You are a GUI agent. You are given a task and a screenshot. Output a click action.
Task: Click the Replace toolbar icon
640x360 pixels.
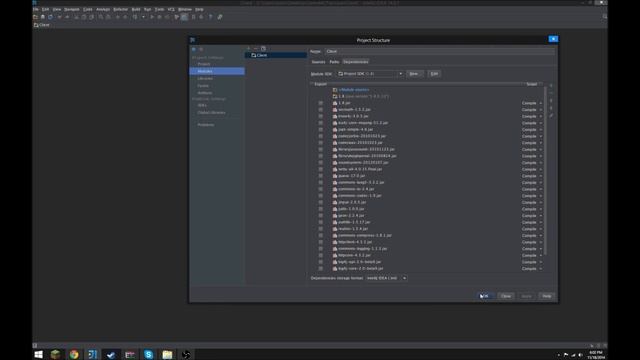tap(109, 17)
